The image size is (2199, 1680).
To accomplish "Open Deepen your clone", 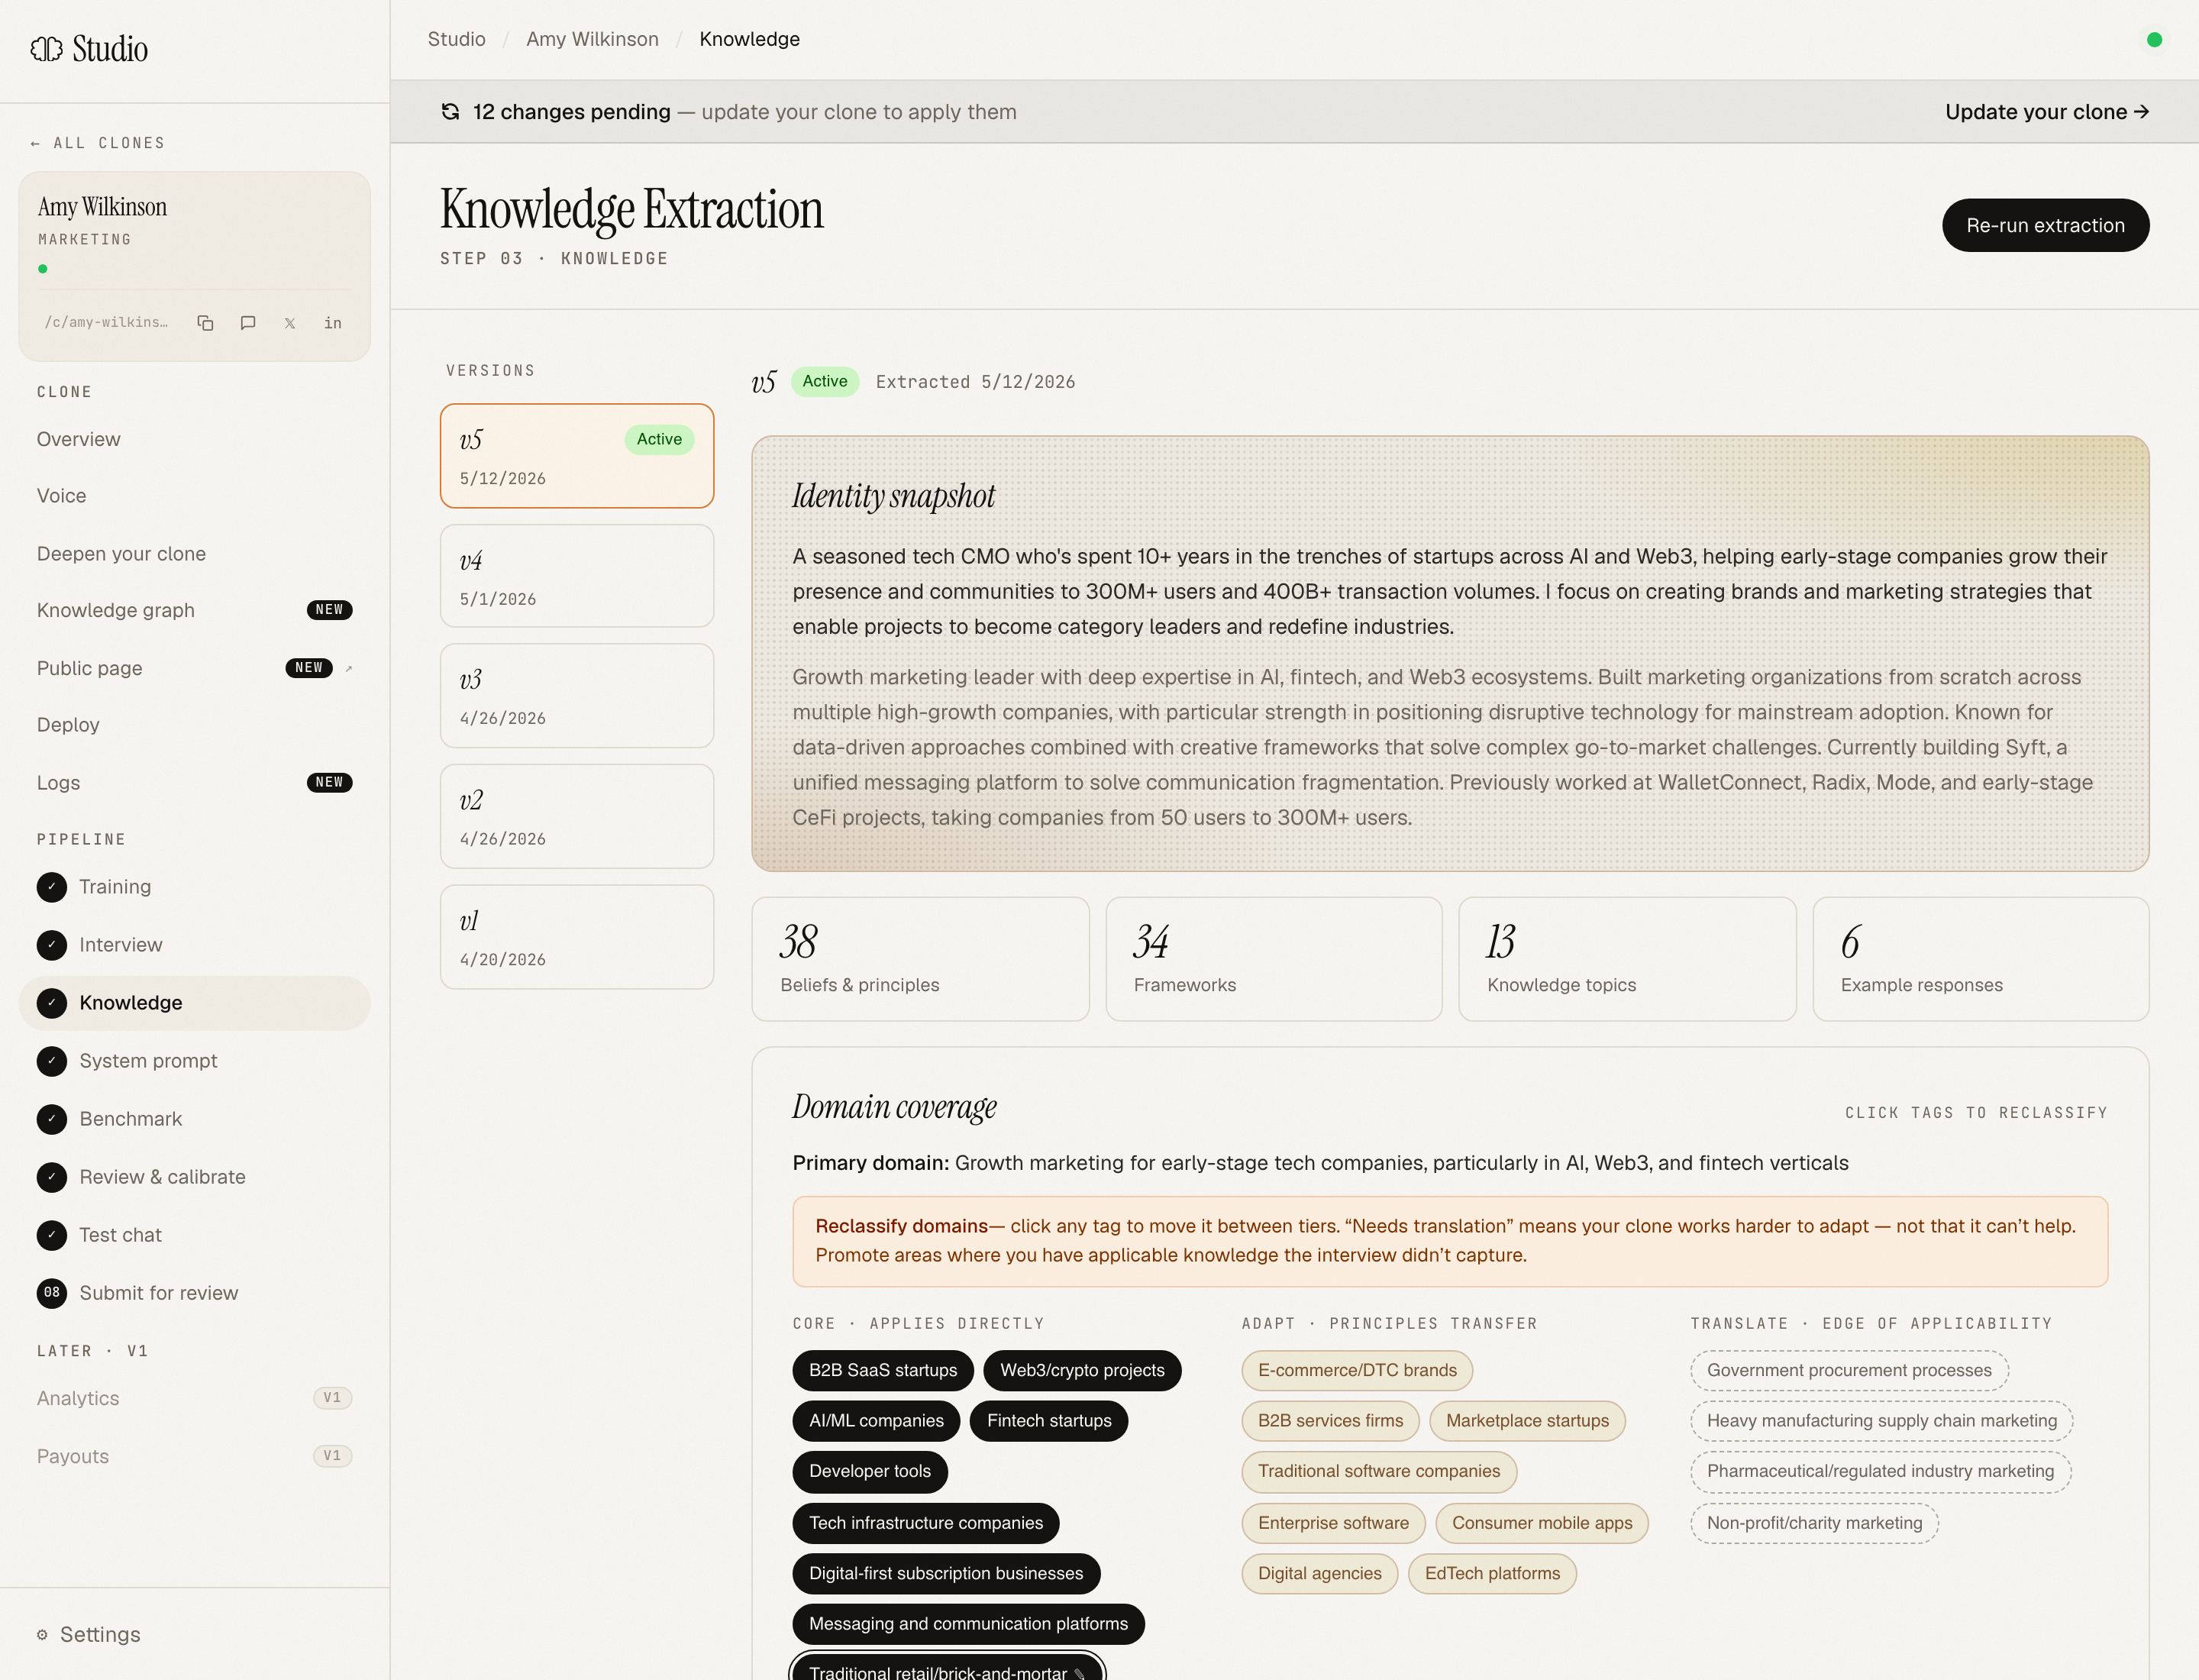I will click(x=194, y=554).
